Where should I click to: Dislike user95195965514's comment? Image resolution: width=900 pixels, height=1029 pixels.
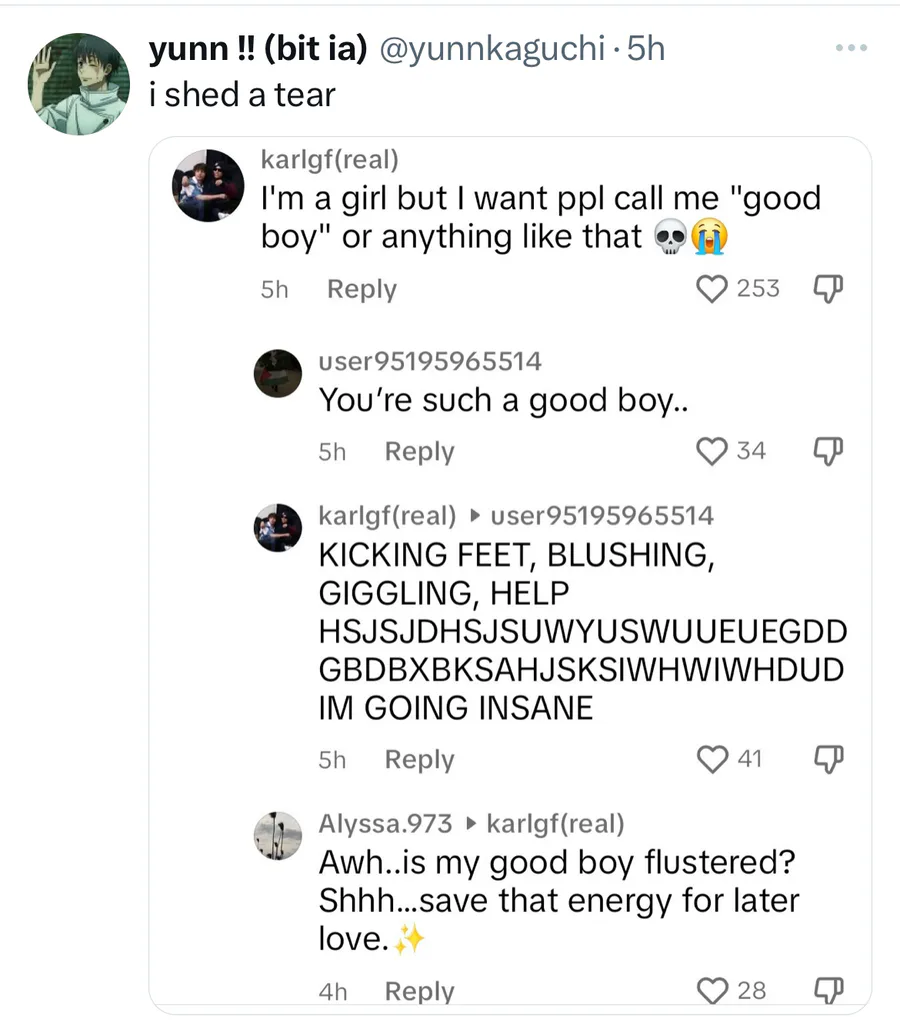click(826, 452)
